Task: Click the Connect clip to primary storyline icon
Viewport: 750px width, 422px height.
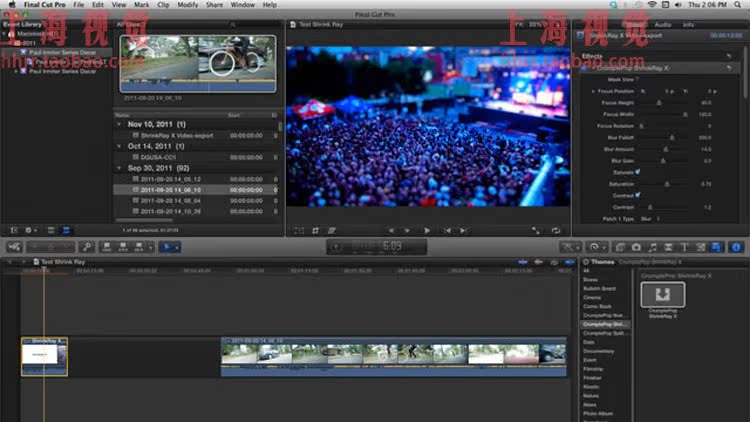Action: (x=107, y=247)
